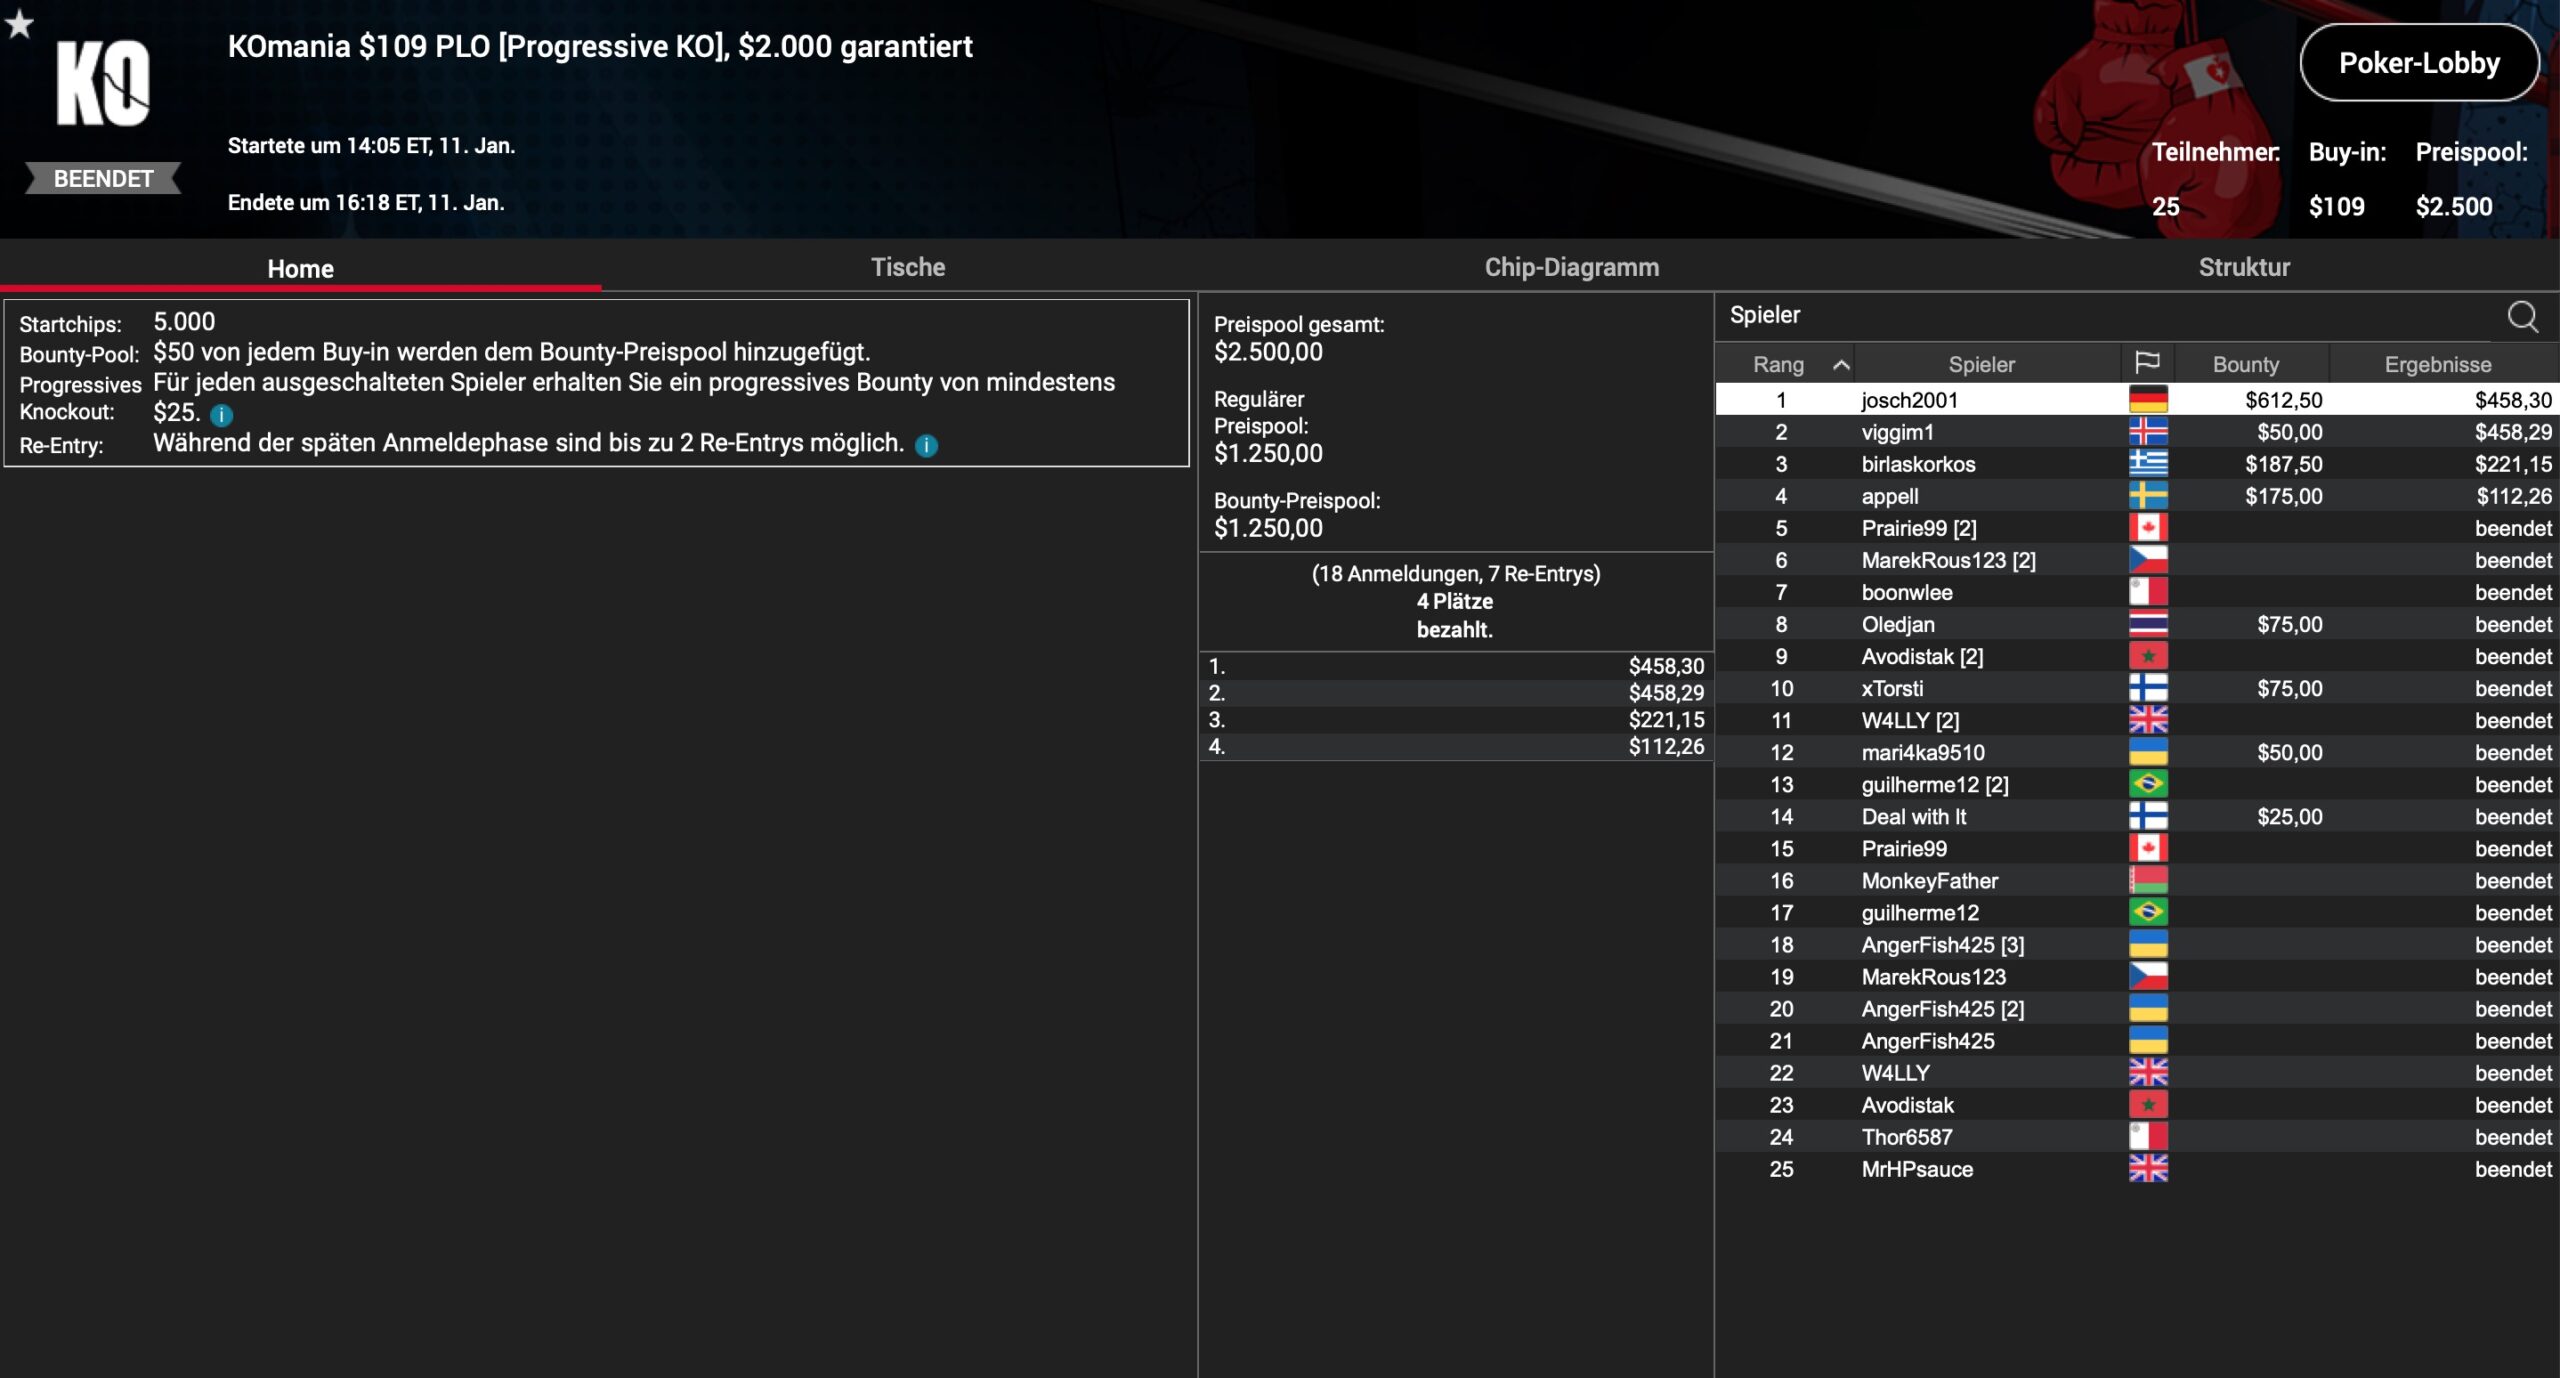2560x1378 pixels.
Task: Select first place payout row $458,30
Action: pos(1455,666)
